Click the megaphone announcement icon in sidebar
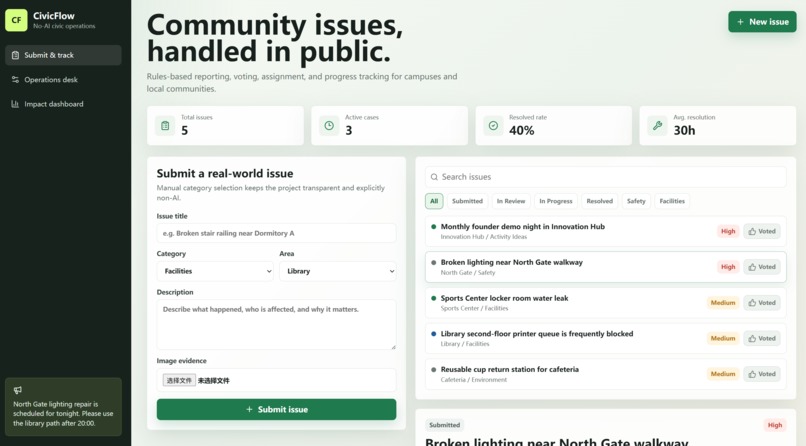806x446 pixels. coord(18,390)
